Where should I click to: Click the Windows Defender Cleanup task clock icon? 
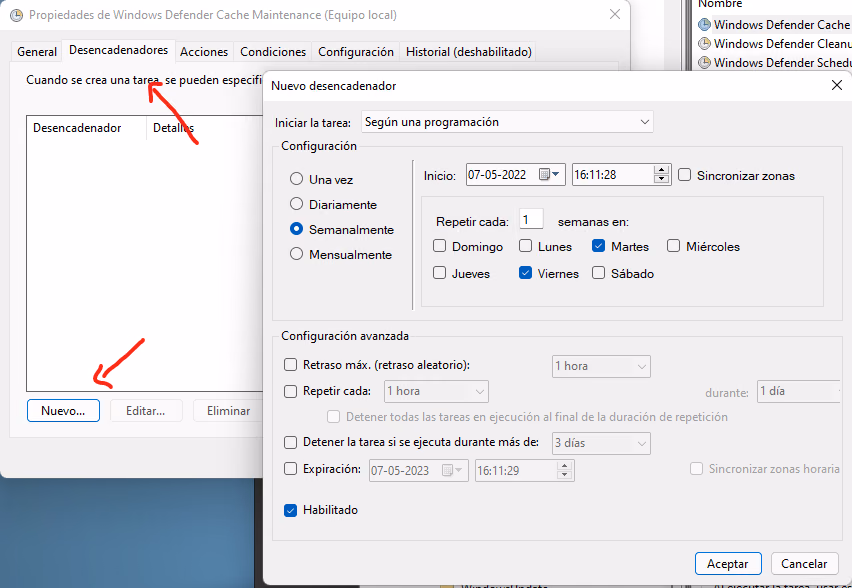click(x=704, y=43)
